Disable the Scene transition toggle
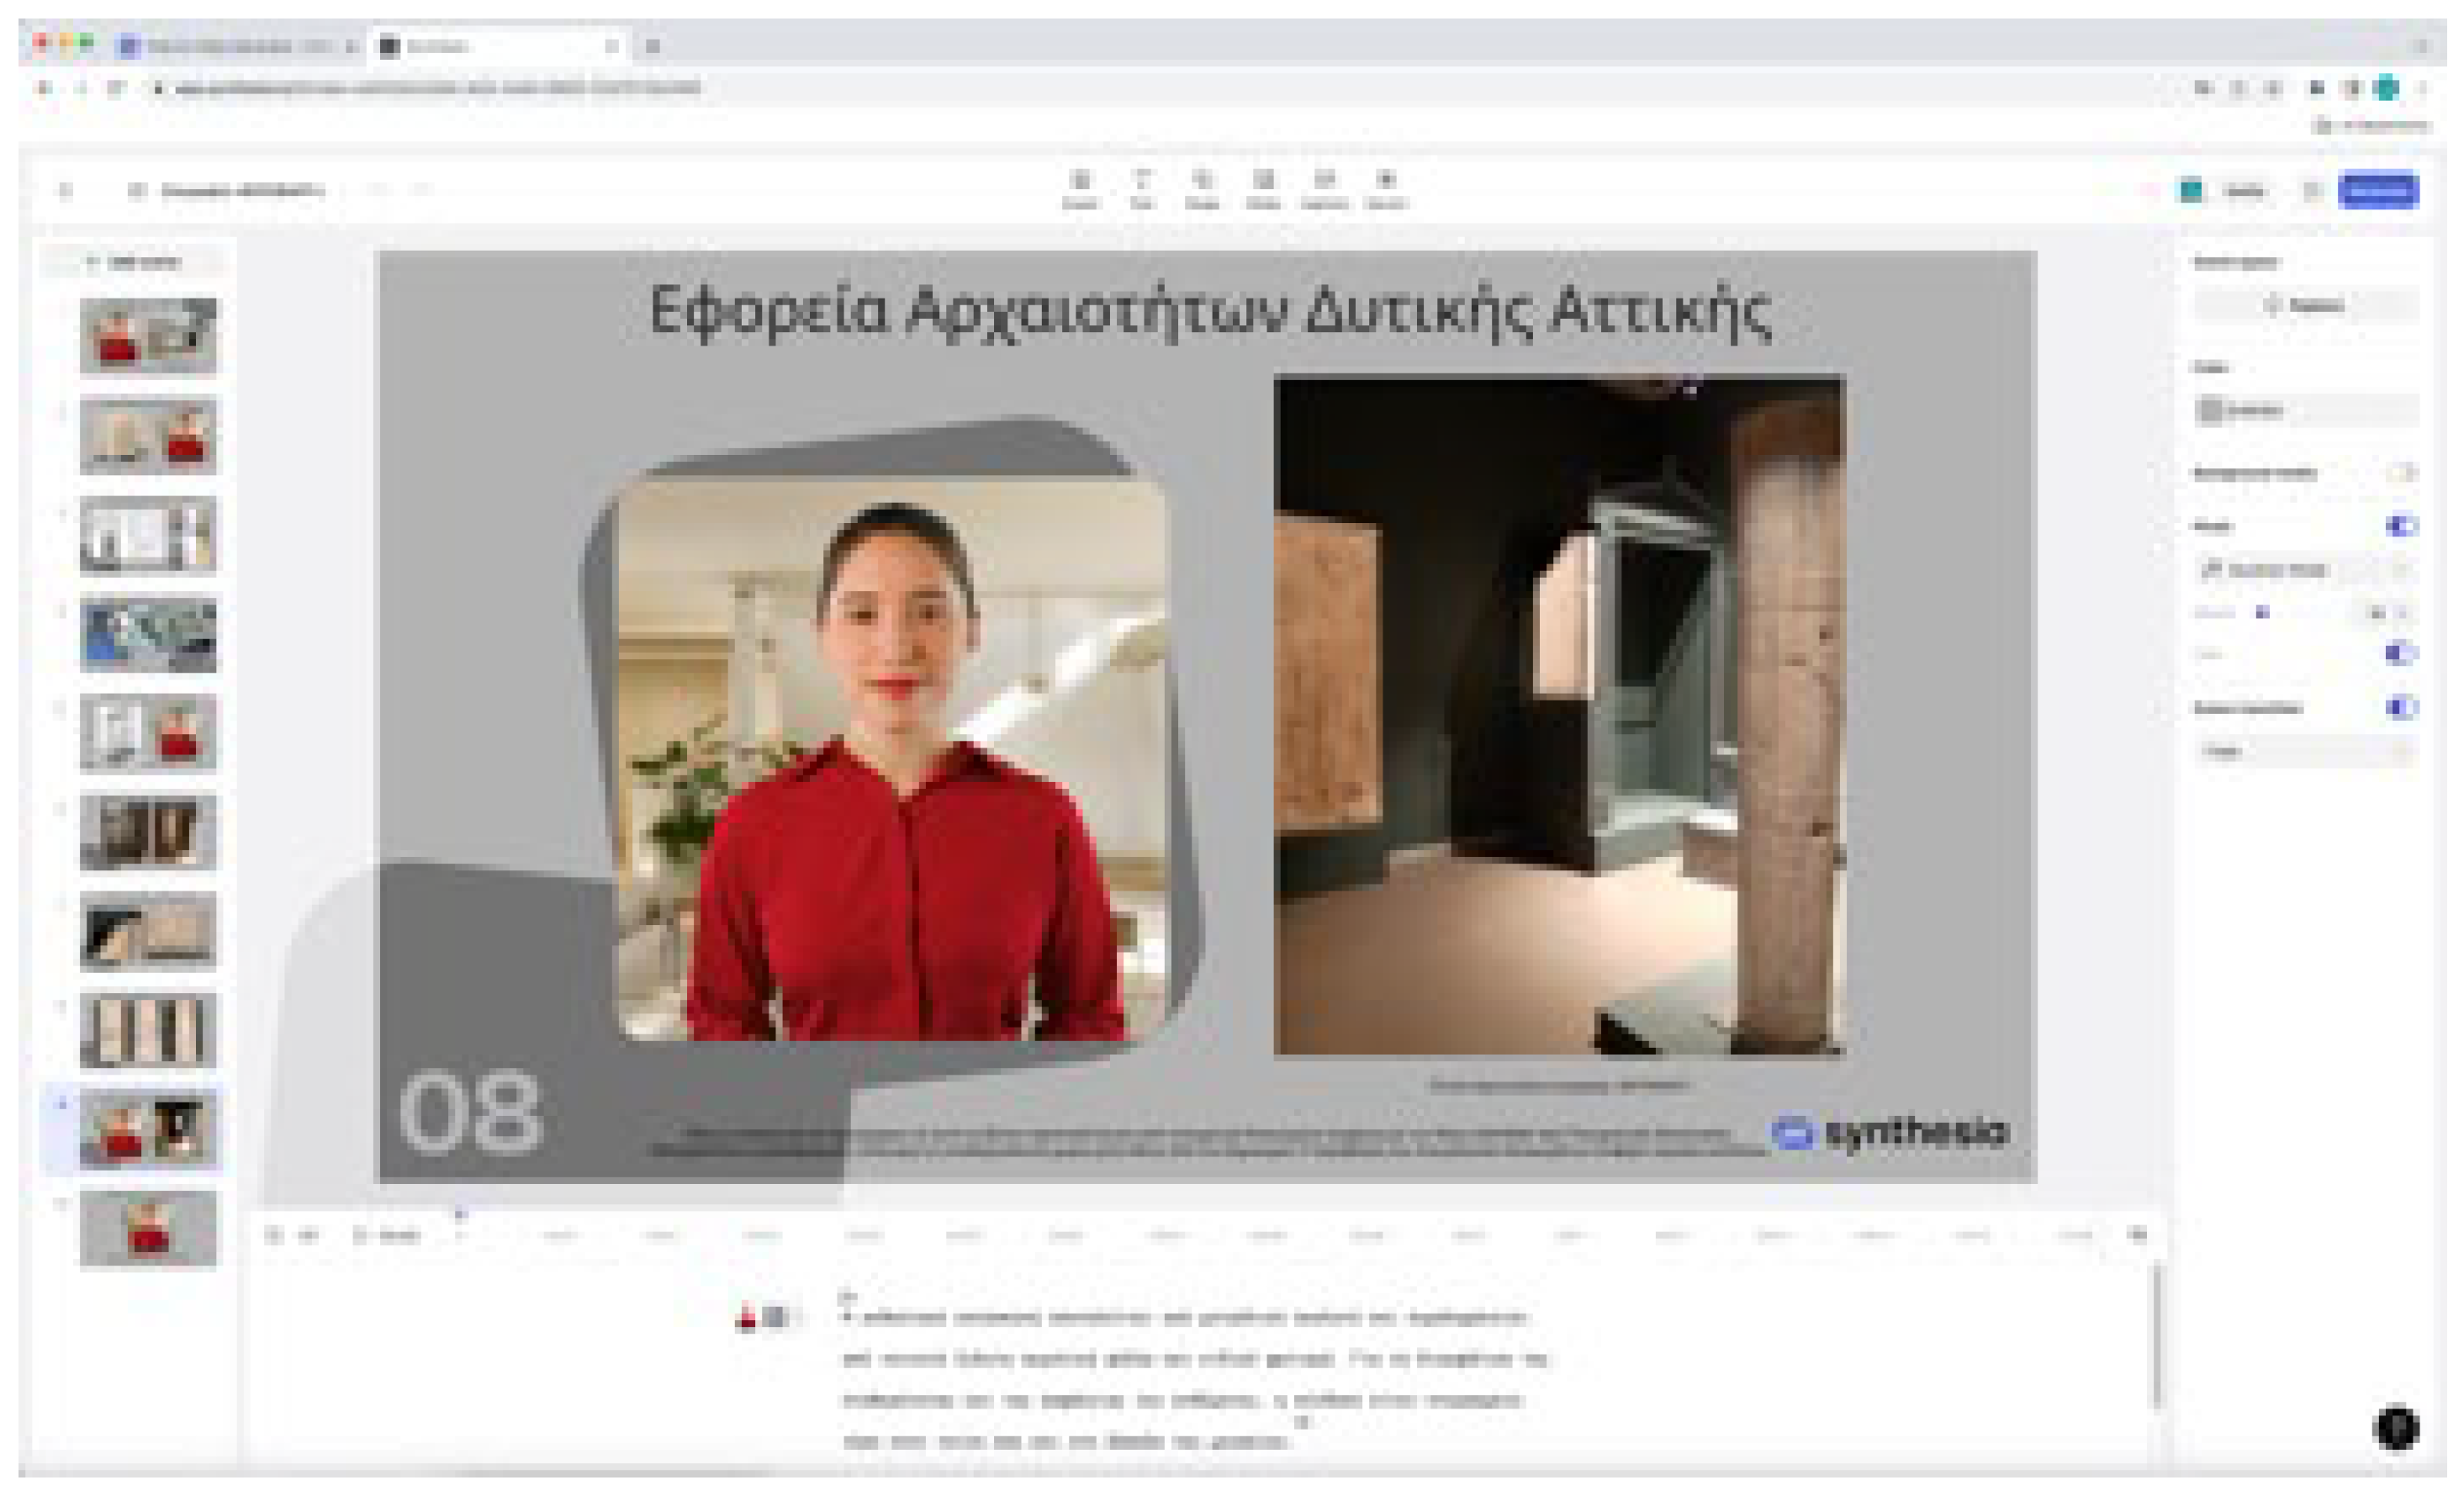This screenshot has height=1496, width=2464. click(x=2399, y=707)
